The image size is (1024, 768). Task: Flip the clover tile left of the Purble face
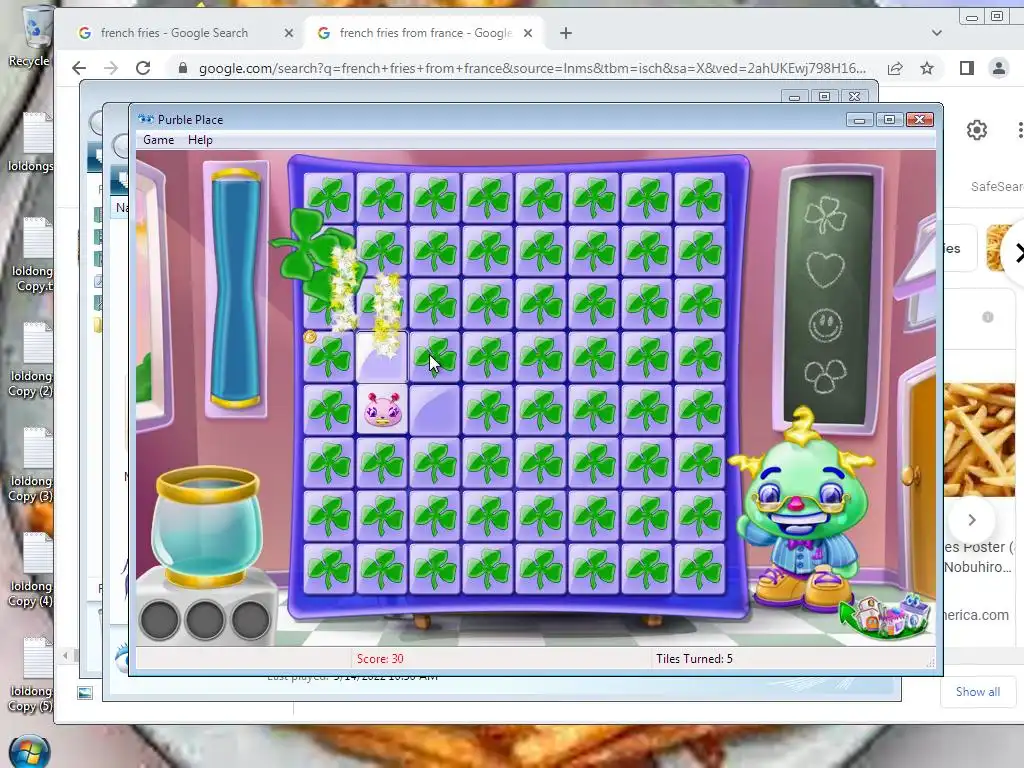click(x=329, y=409)
